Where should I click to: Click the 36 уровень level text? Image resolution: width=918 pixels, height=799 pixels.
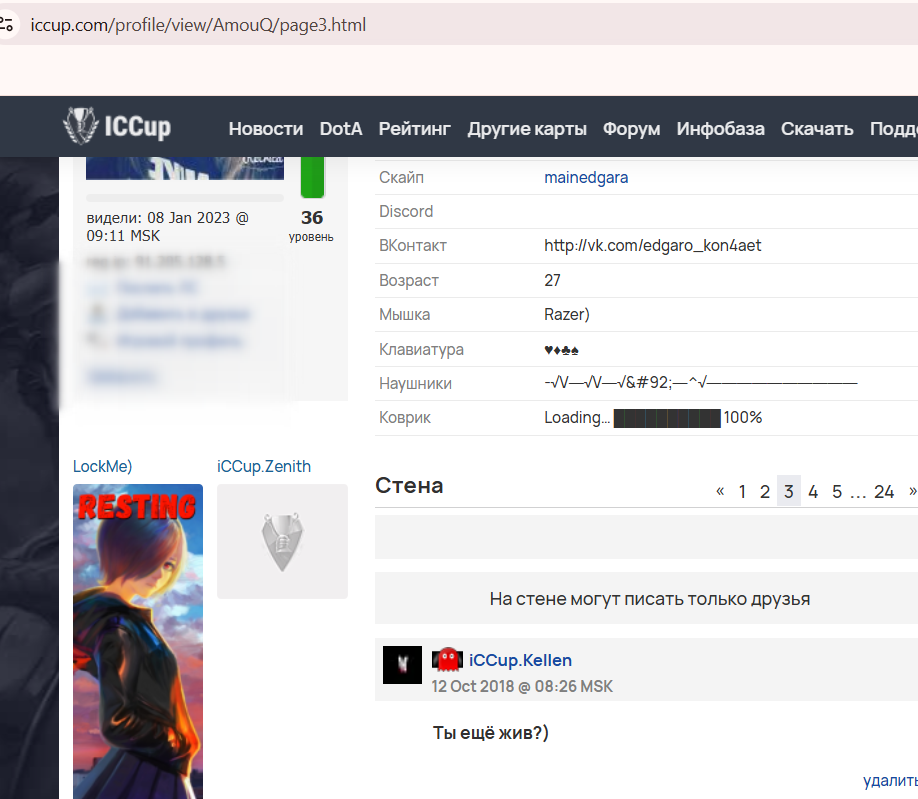coord(311,225)
